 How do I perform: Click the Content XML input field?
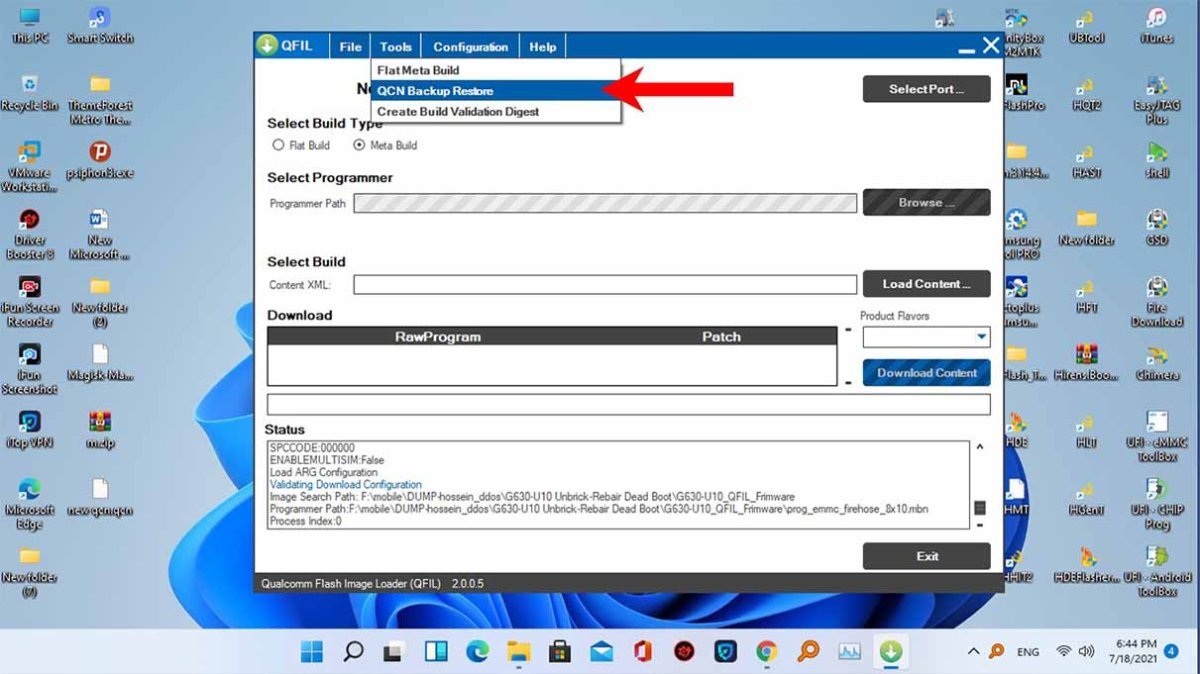pos(605,285)
